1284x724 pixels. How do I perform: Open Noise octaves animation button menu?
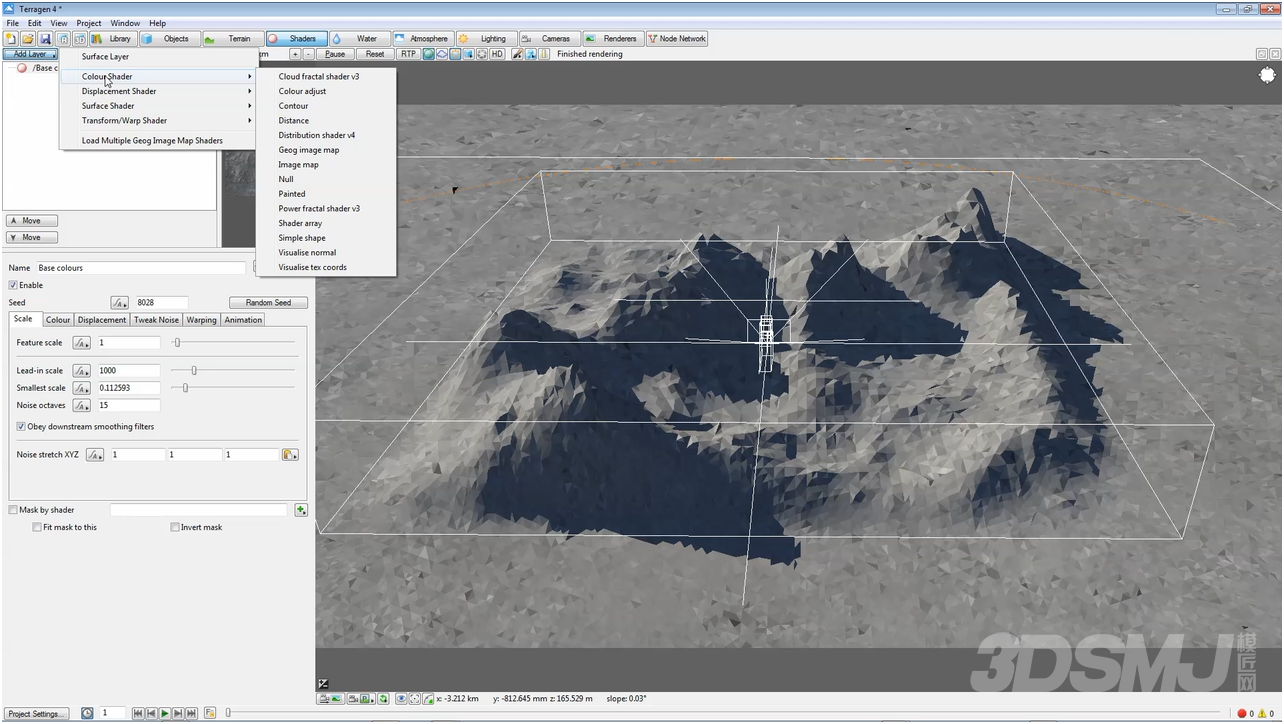(x=82, y=406)
